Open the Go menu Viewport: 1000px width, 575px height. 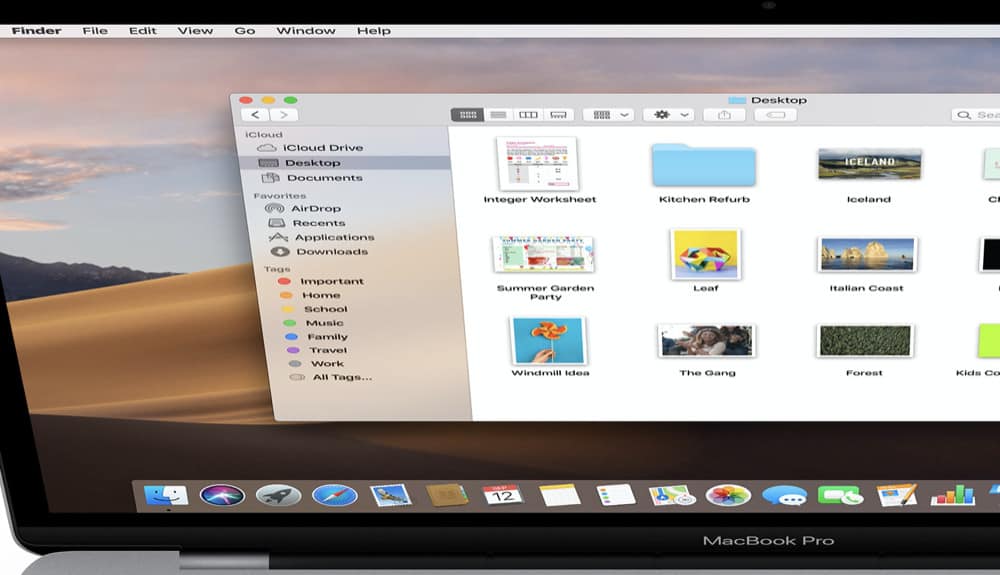click(x=245, y=31)
